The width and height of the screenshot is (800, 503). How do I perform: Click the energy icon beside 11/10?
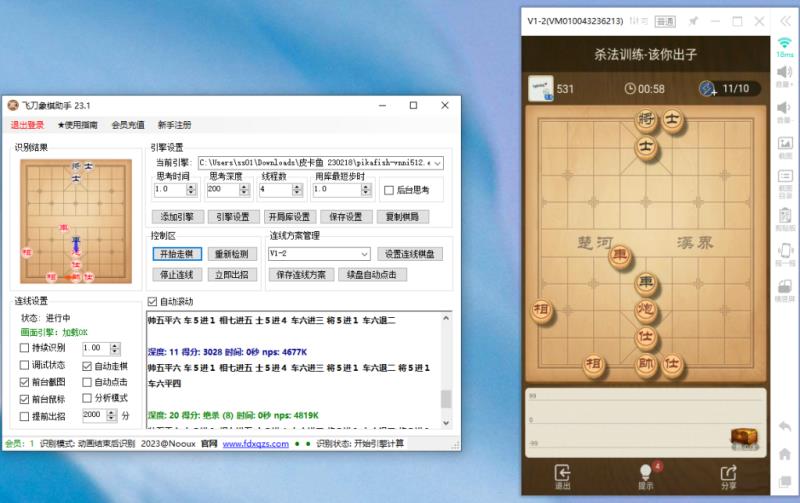pos(708,88)
